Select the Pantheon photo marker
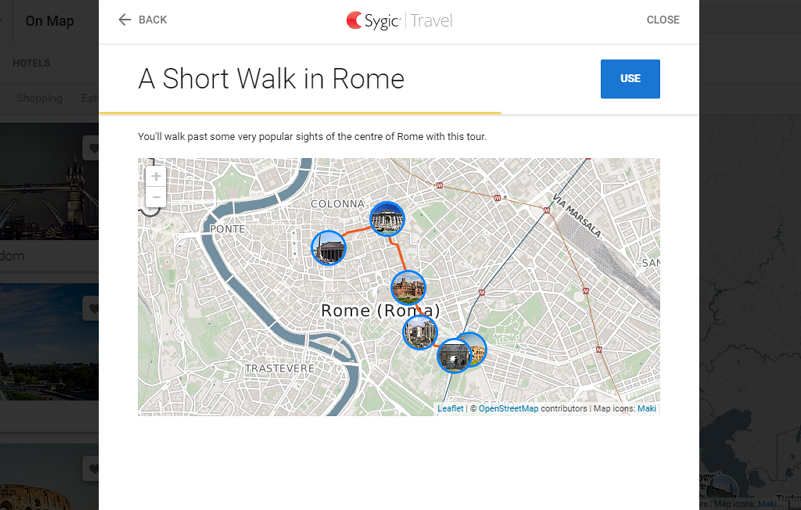 (329, 248)
